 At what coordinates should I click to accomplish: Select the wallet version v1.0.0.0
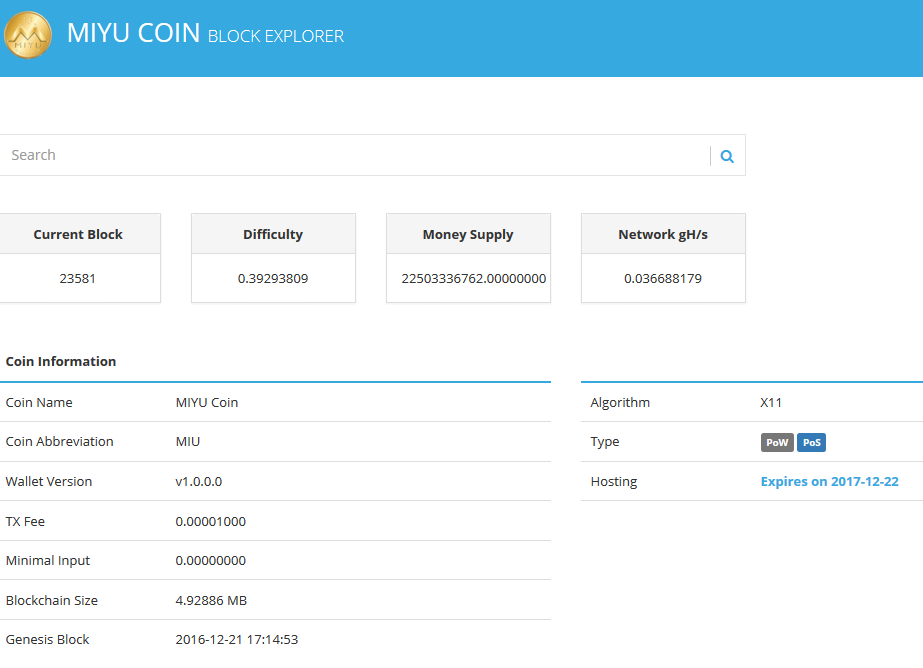pyautogui.click(x=198, y=481)
